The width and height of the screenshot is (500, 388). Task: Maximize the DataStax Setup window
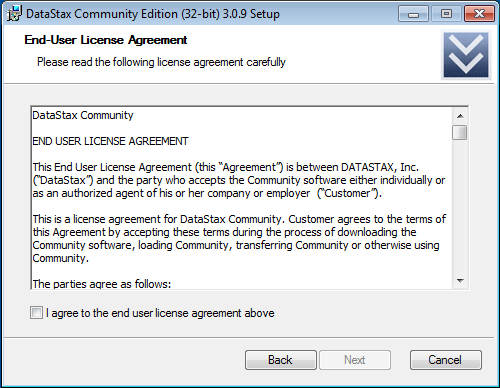(x=446, y=14)
